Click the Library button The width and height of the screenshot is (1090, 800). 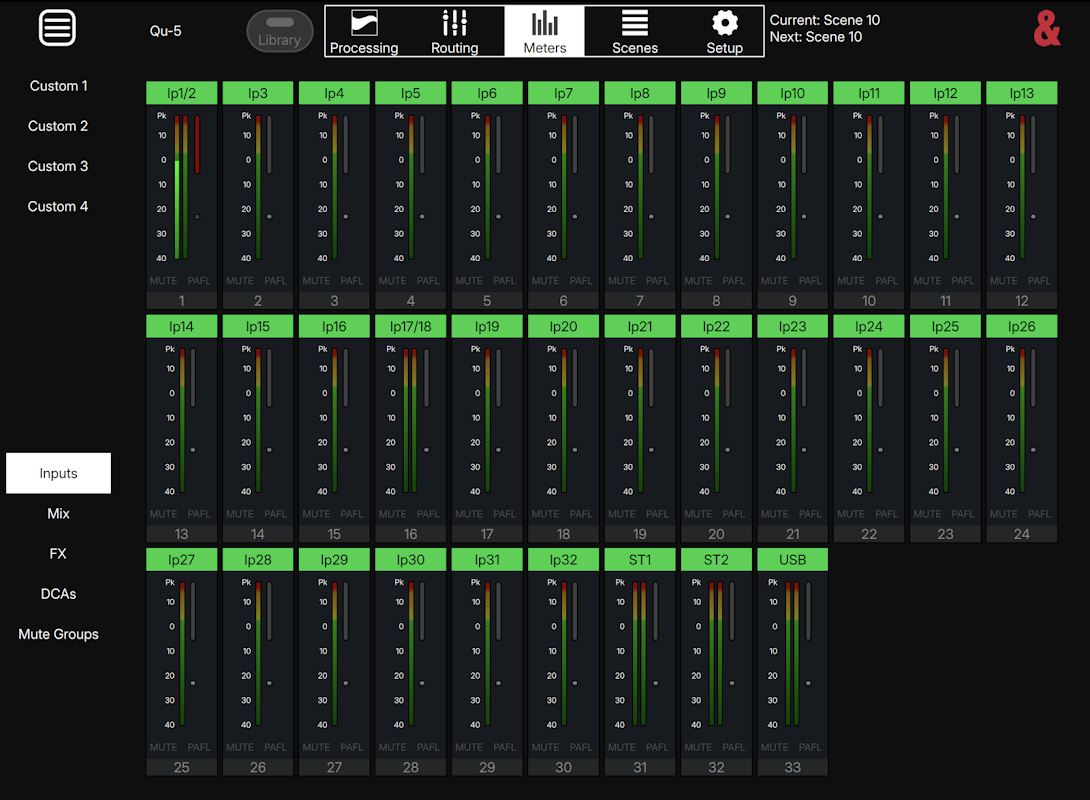coord(279,31)
